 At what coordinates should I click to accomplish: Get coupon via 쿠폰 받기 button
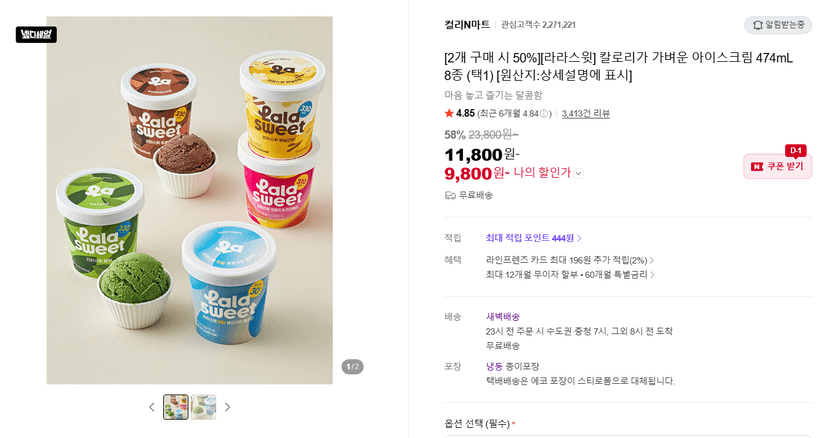[777, 166]
